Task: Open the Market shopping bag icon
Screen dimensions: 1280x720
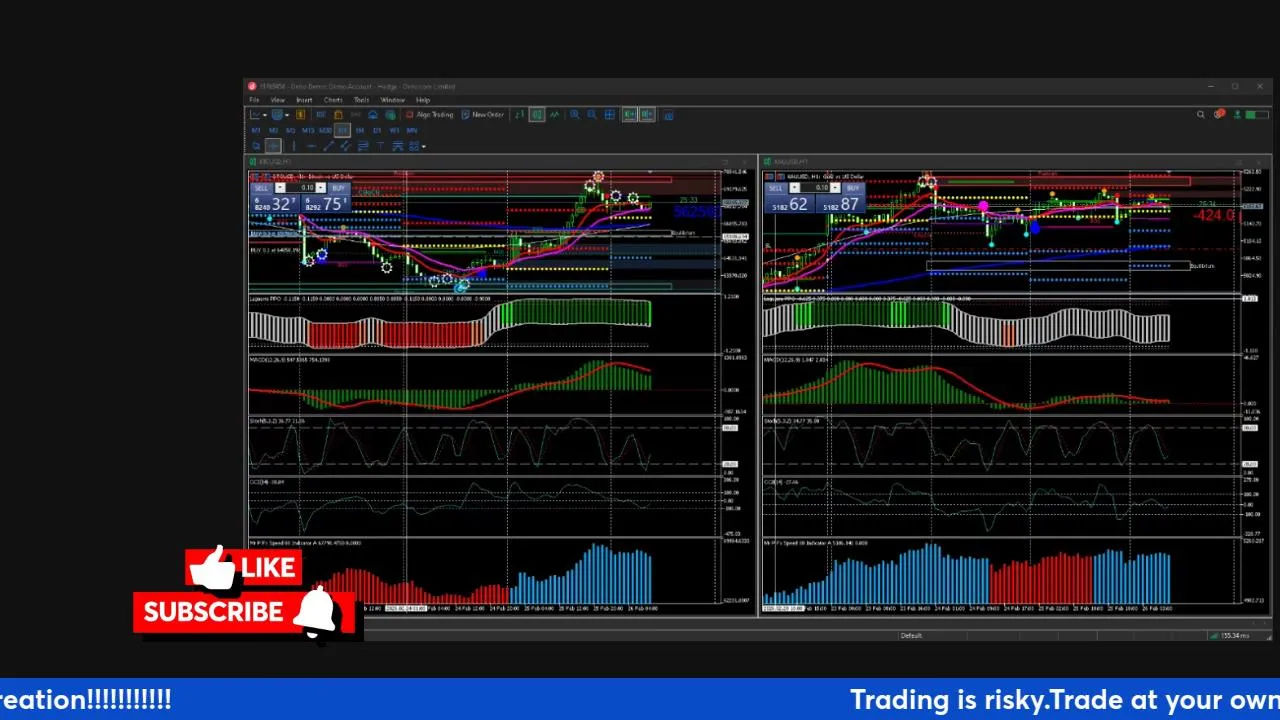Action: click(x=338, y=115)
